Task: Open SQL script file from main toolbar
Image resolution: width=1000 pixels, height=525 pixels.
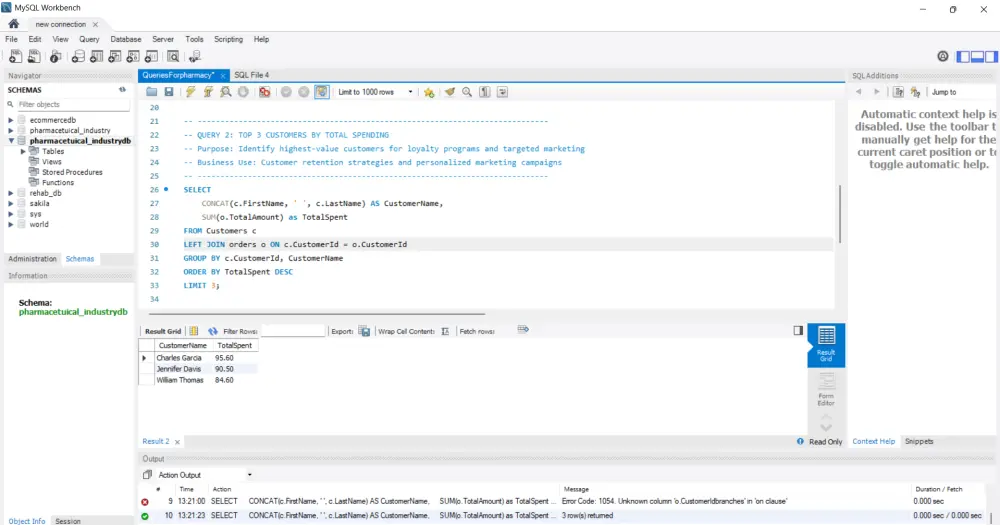Action: point(34,57)
